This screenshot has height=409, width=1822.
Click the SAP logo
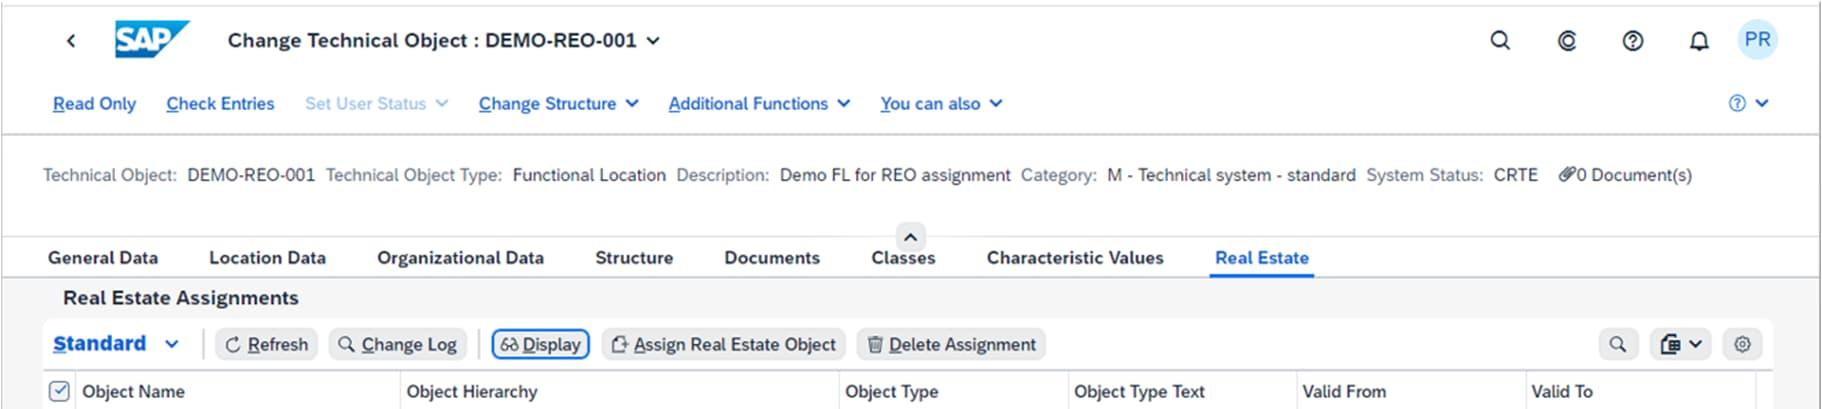pos(151,40)
